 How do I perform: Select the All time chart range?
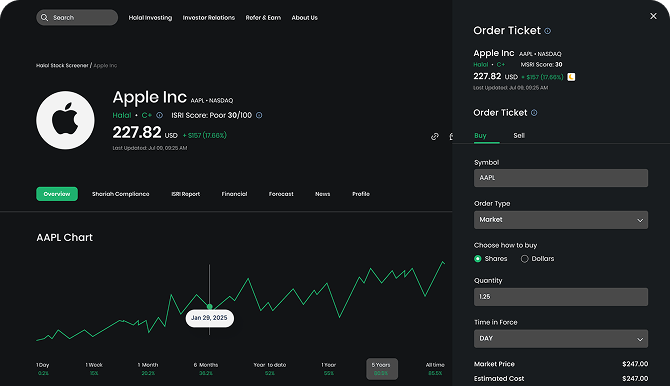click(435, 368)
